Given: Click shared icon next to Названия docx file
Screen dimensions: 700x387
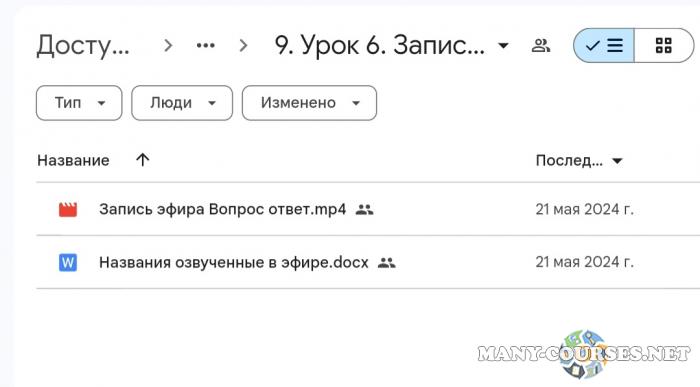Looking at the screenshot, I should tap(387, 262).
